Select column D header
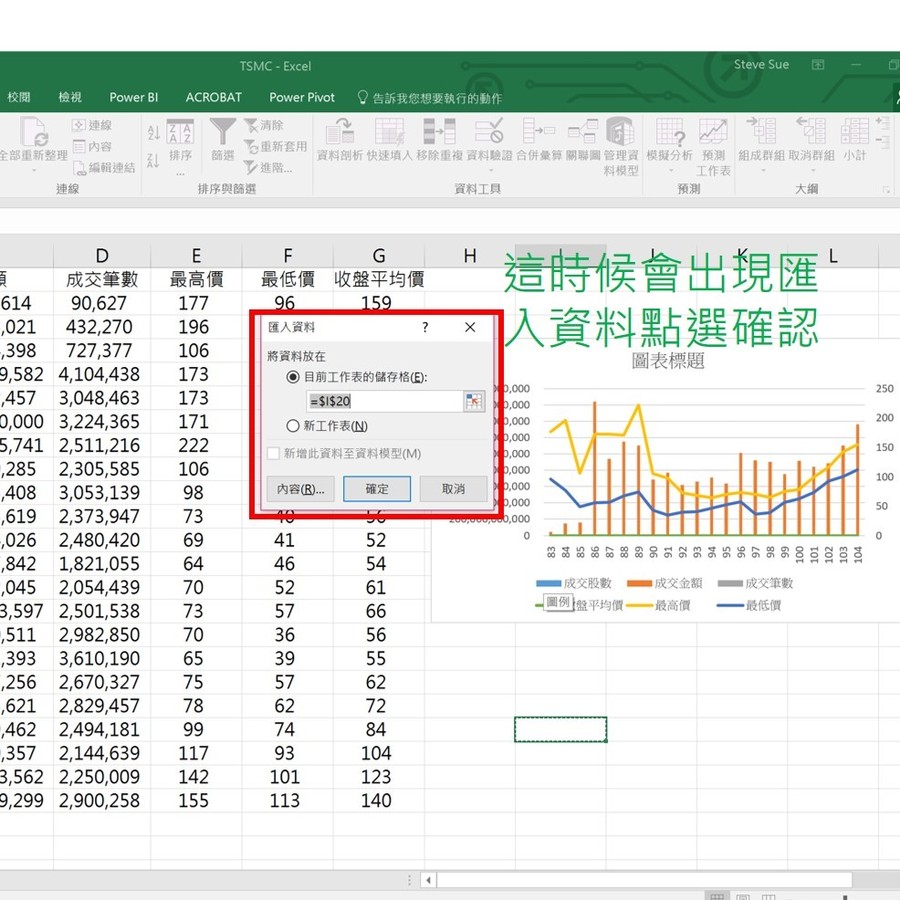 102,255
